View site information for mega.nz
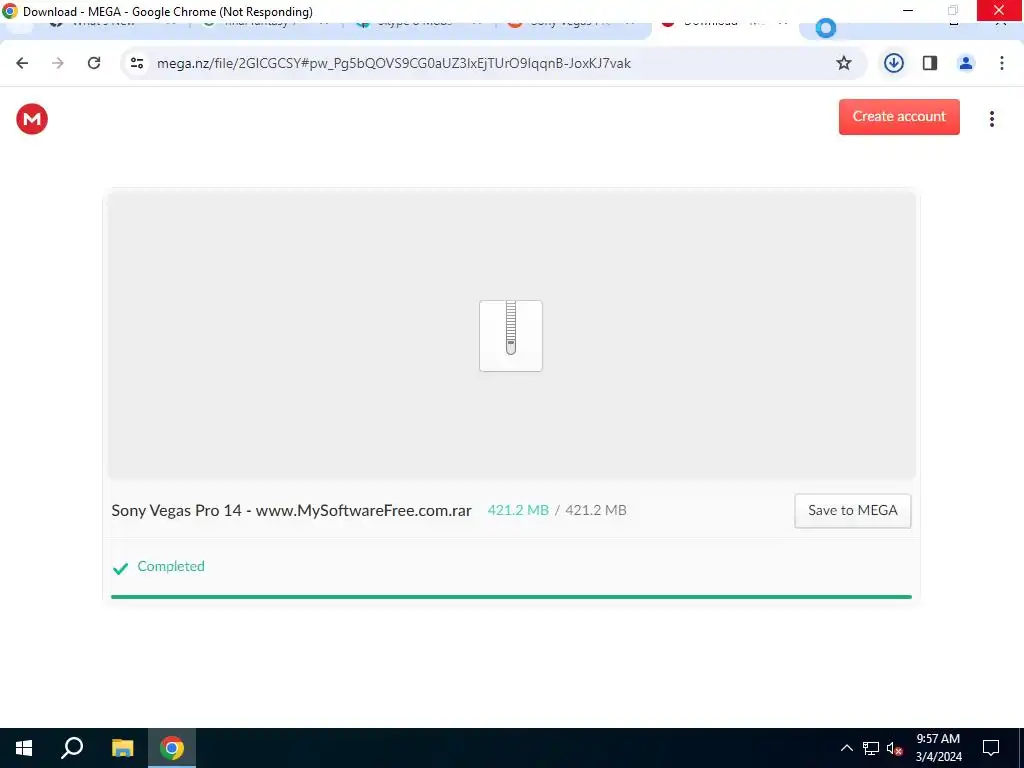1024x768 pixels. tap(137, 63)
